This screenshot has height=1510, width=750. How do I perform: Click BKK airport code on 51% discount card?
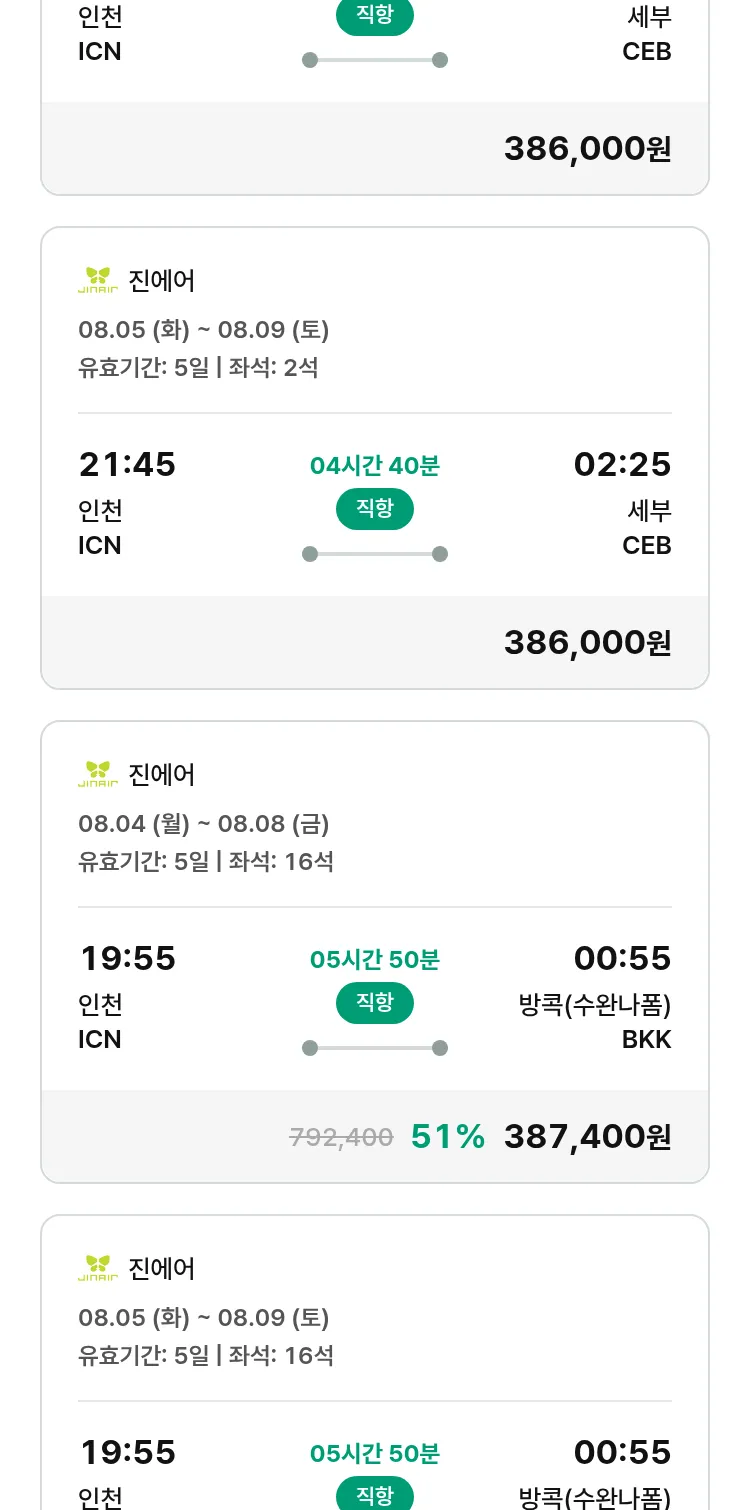(646, 1039)
